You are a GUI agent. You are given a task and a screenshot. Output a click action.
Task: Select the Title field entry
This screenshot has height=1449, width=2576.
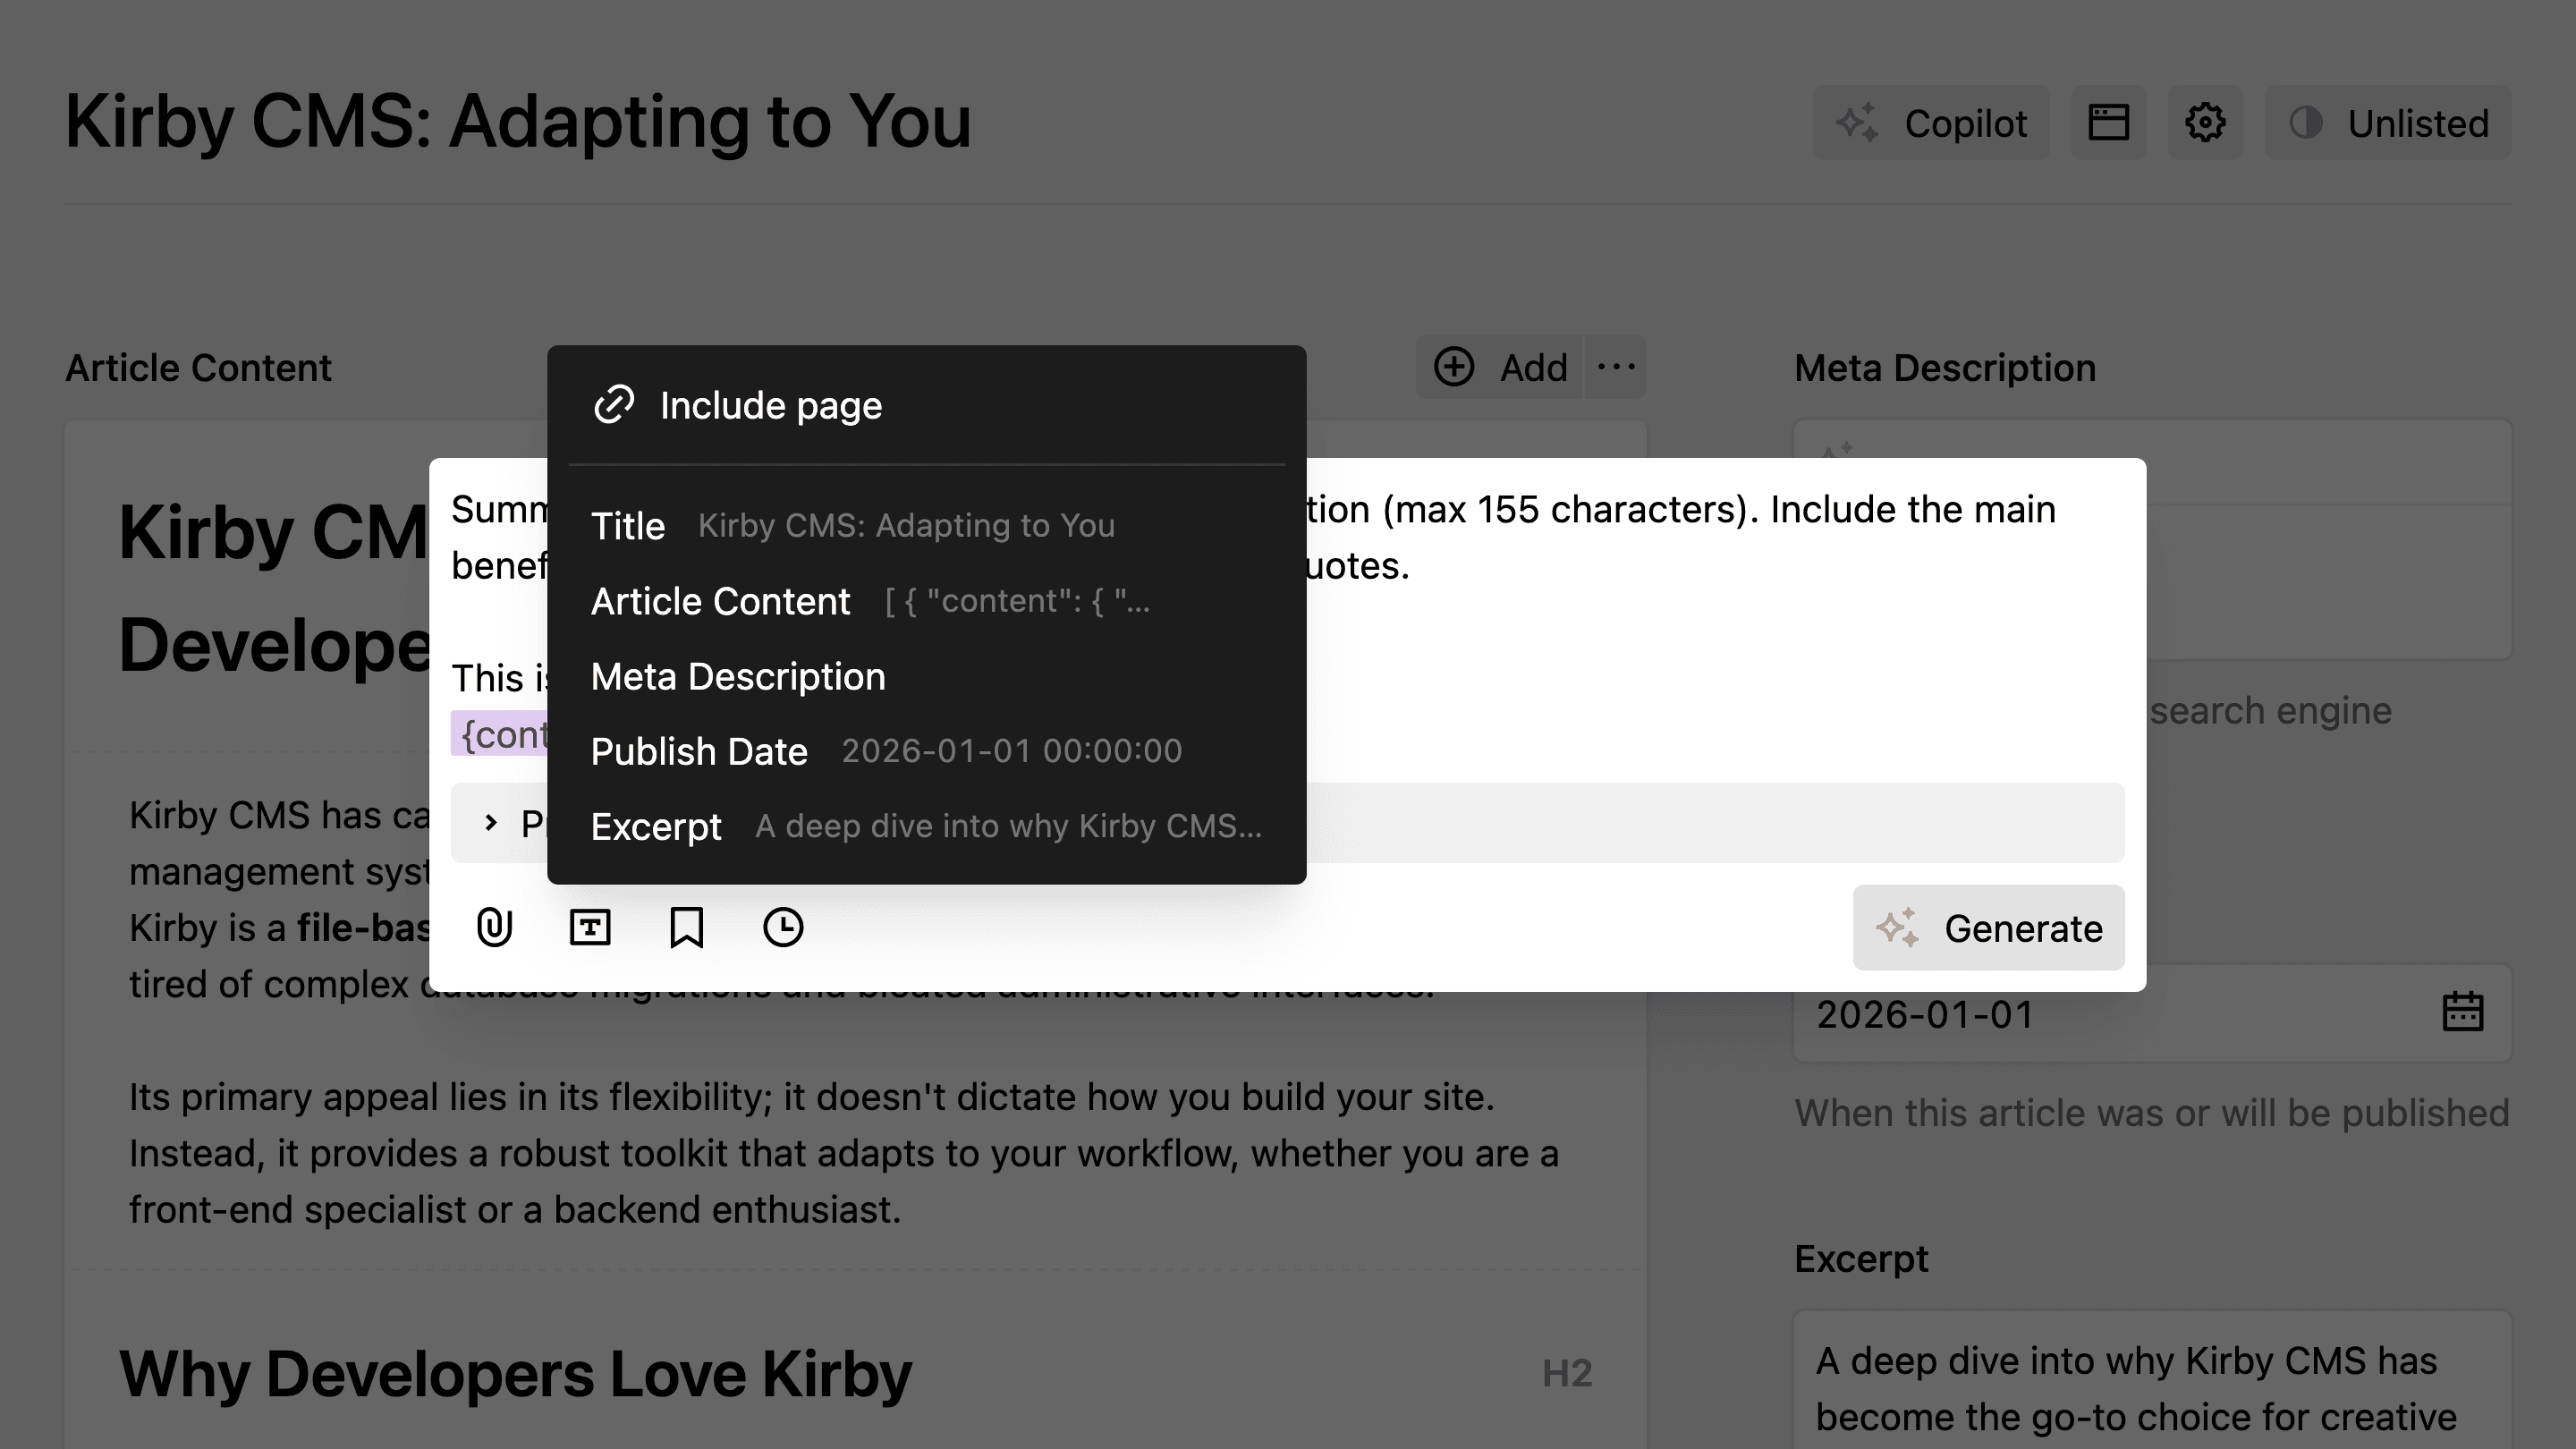point(926,525)
